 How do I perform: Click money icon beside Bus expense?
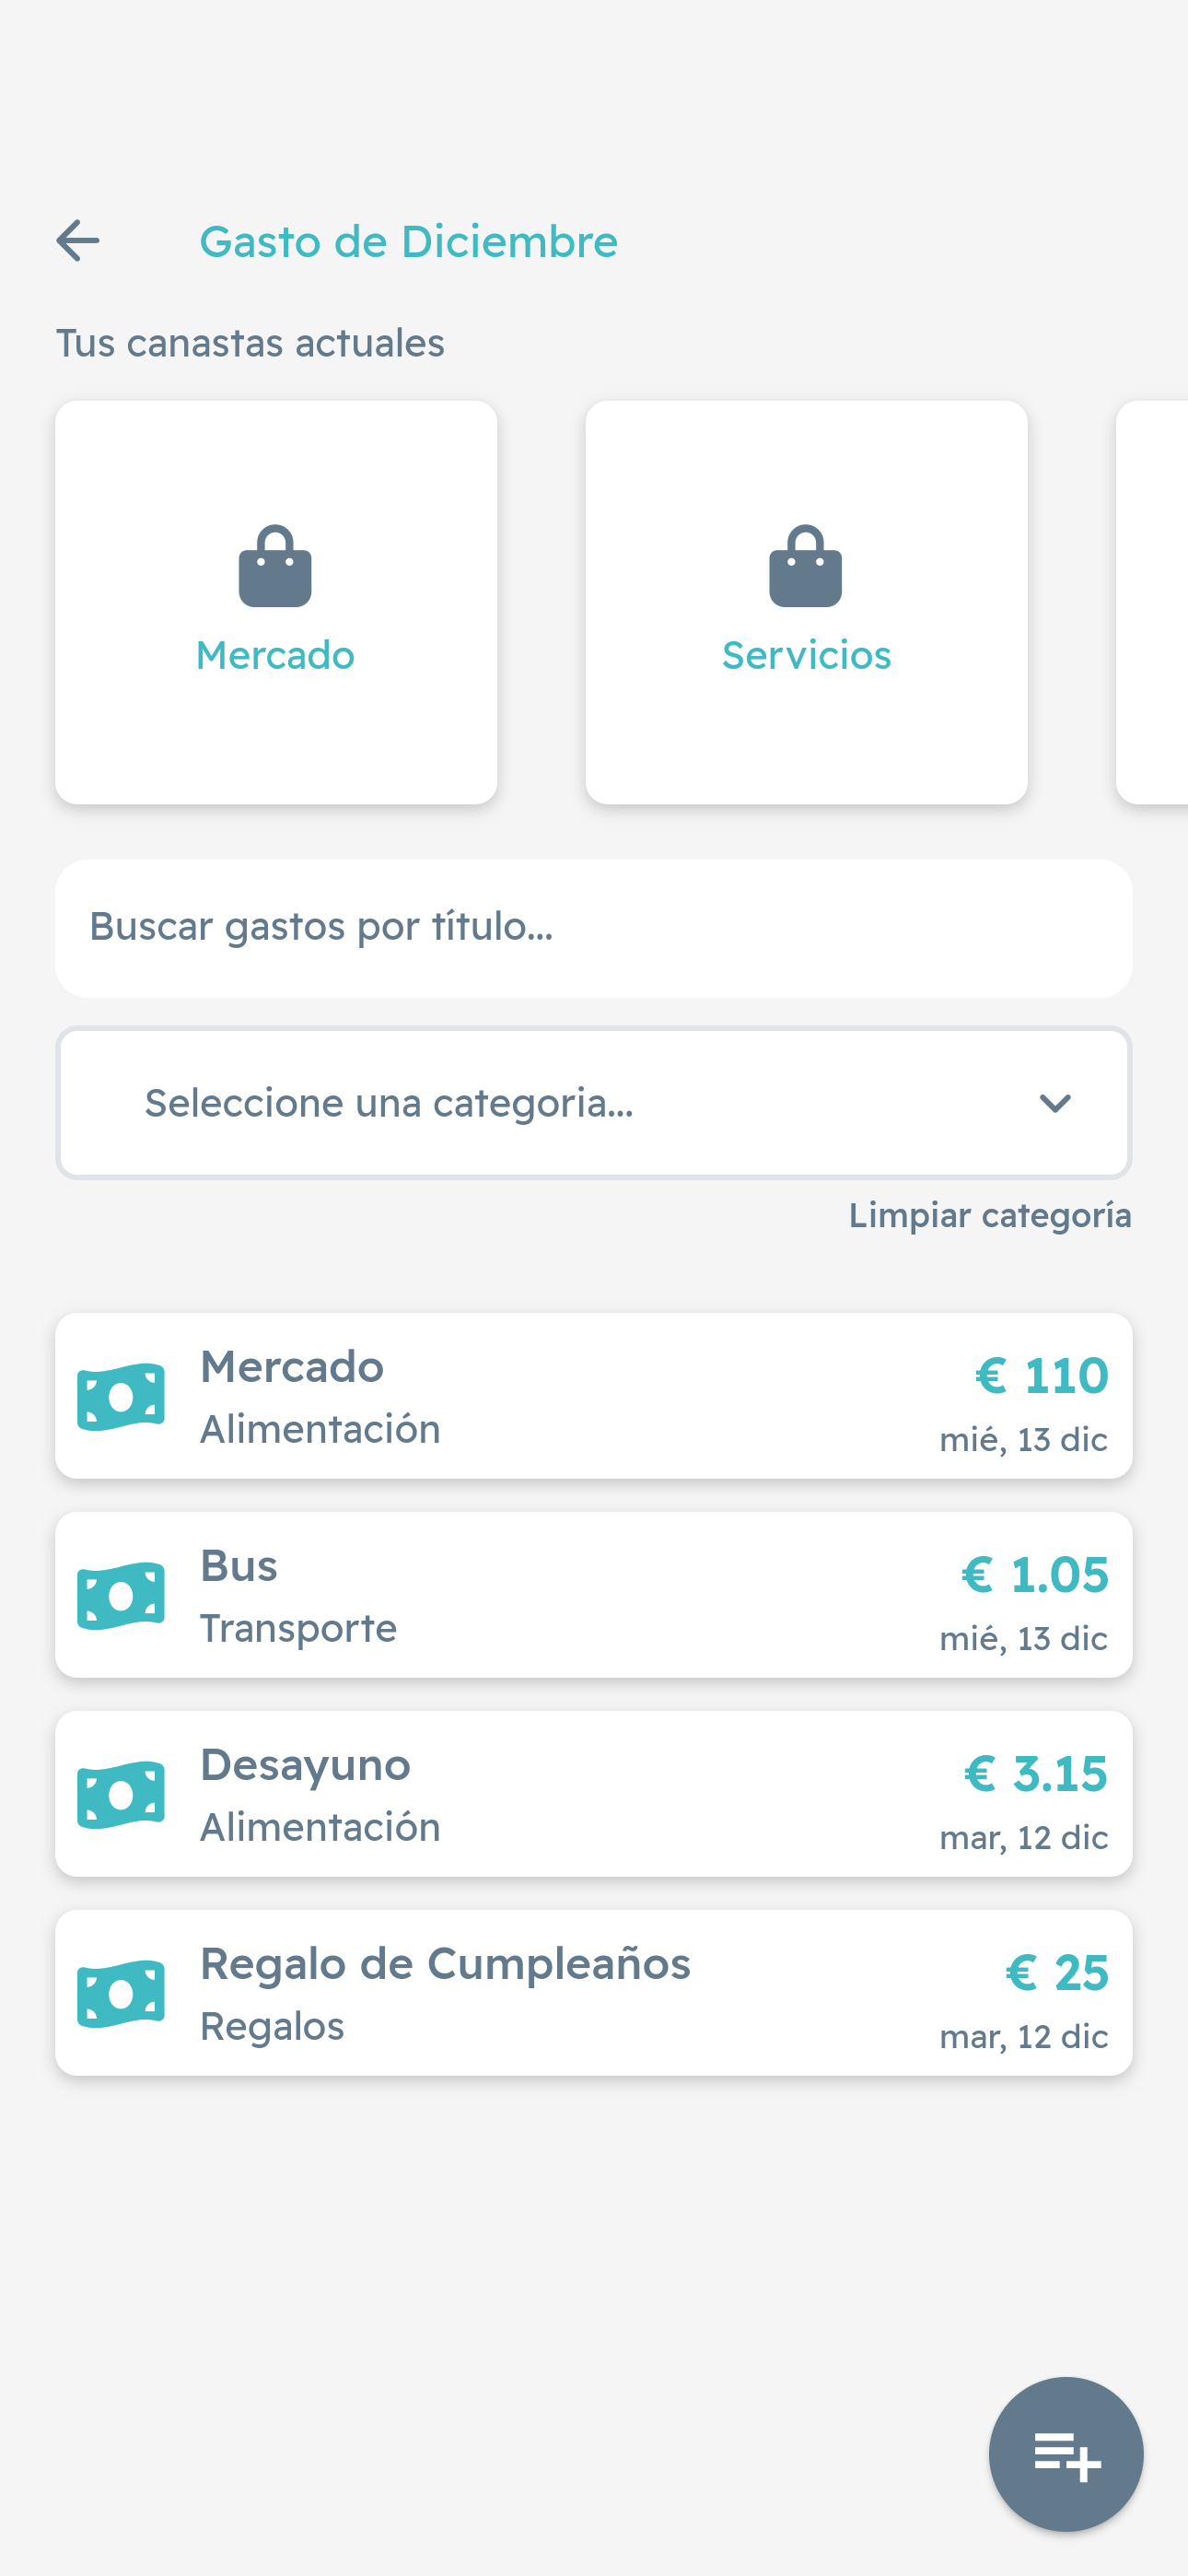[x=121, y=1595]
